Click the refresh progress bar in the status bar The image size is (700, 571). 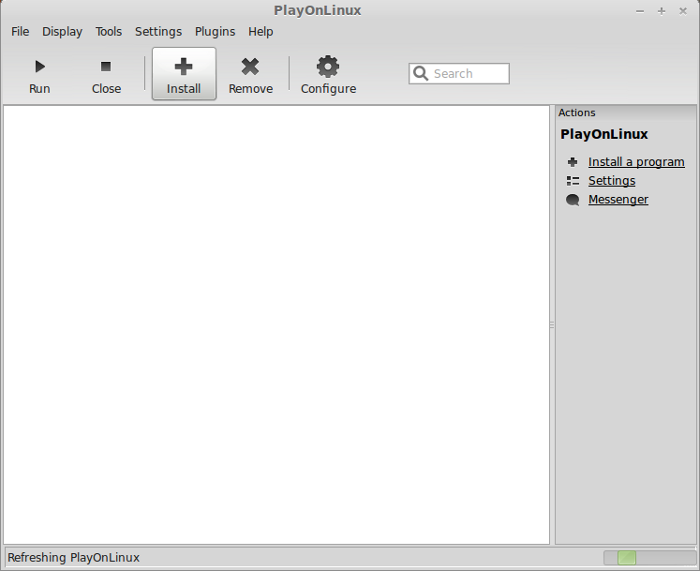(650, 557)
